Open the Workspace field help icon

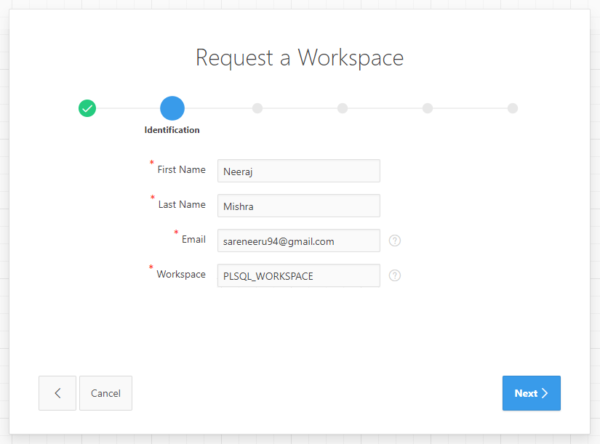[x=395, y=276]
